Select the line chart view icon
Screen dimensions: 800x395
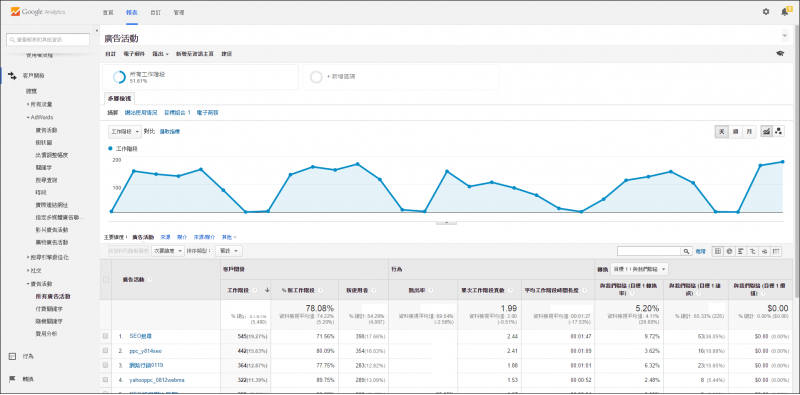coord(766,131)
